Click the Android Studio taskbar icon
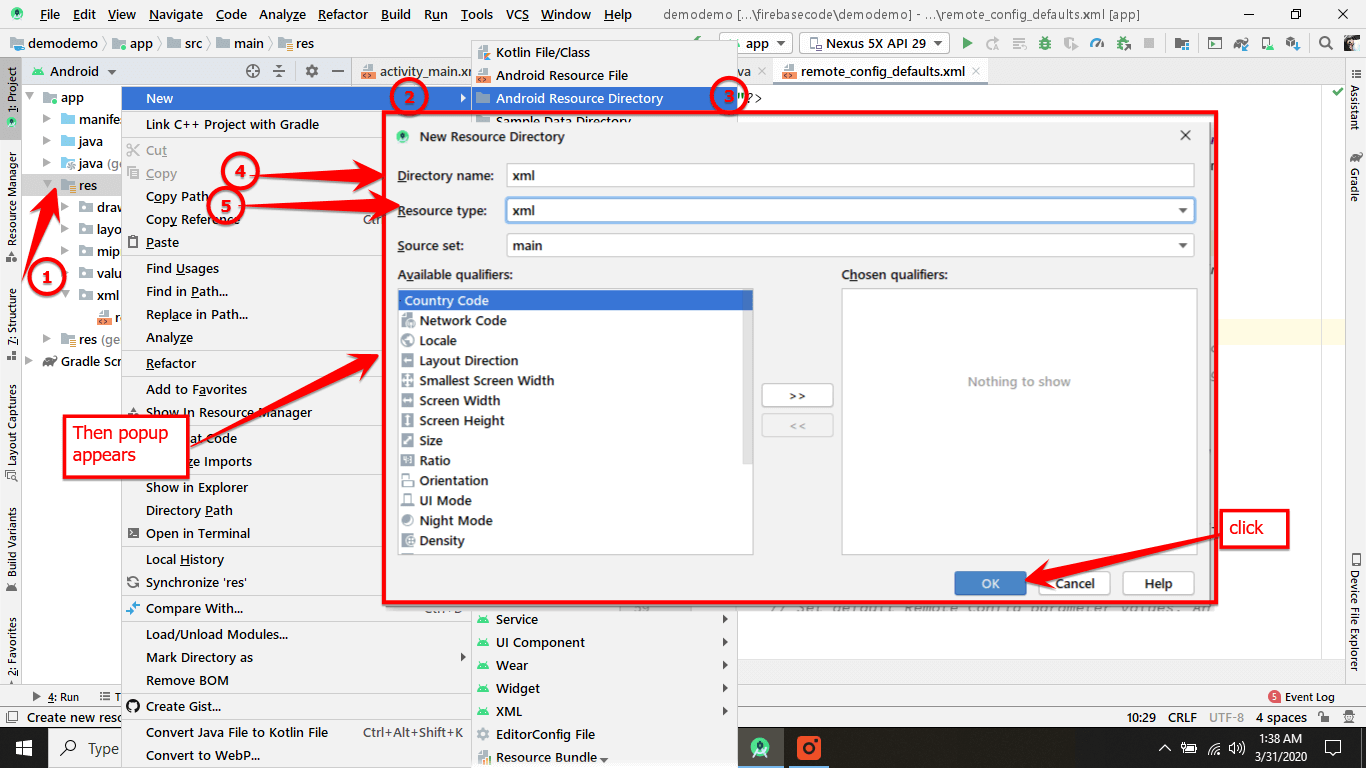This screenshot has width=1366, height=768. [x=761, y=747]
